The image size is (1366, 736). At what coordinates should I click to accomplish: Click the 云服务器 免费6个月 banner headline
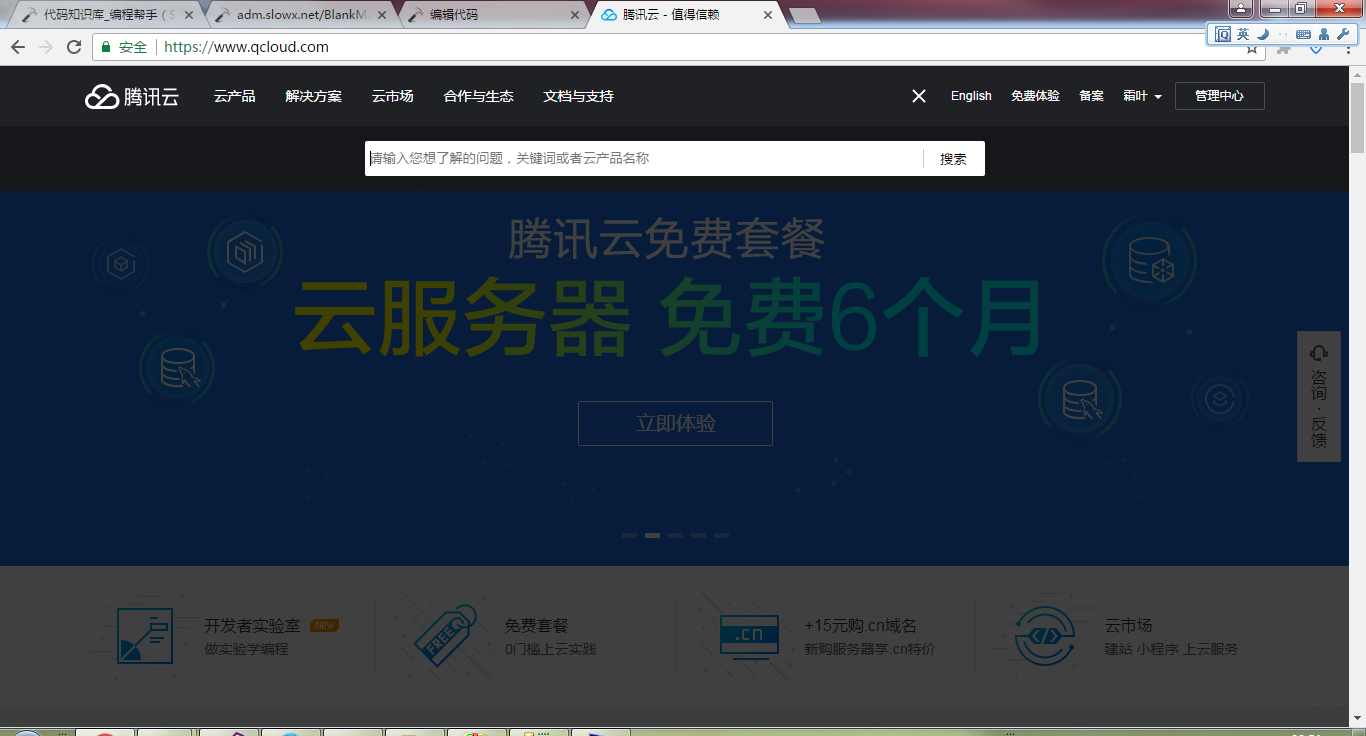[x=667, y=318]
